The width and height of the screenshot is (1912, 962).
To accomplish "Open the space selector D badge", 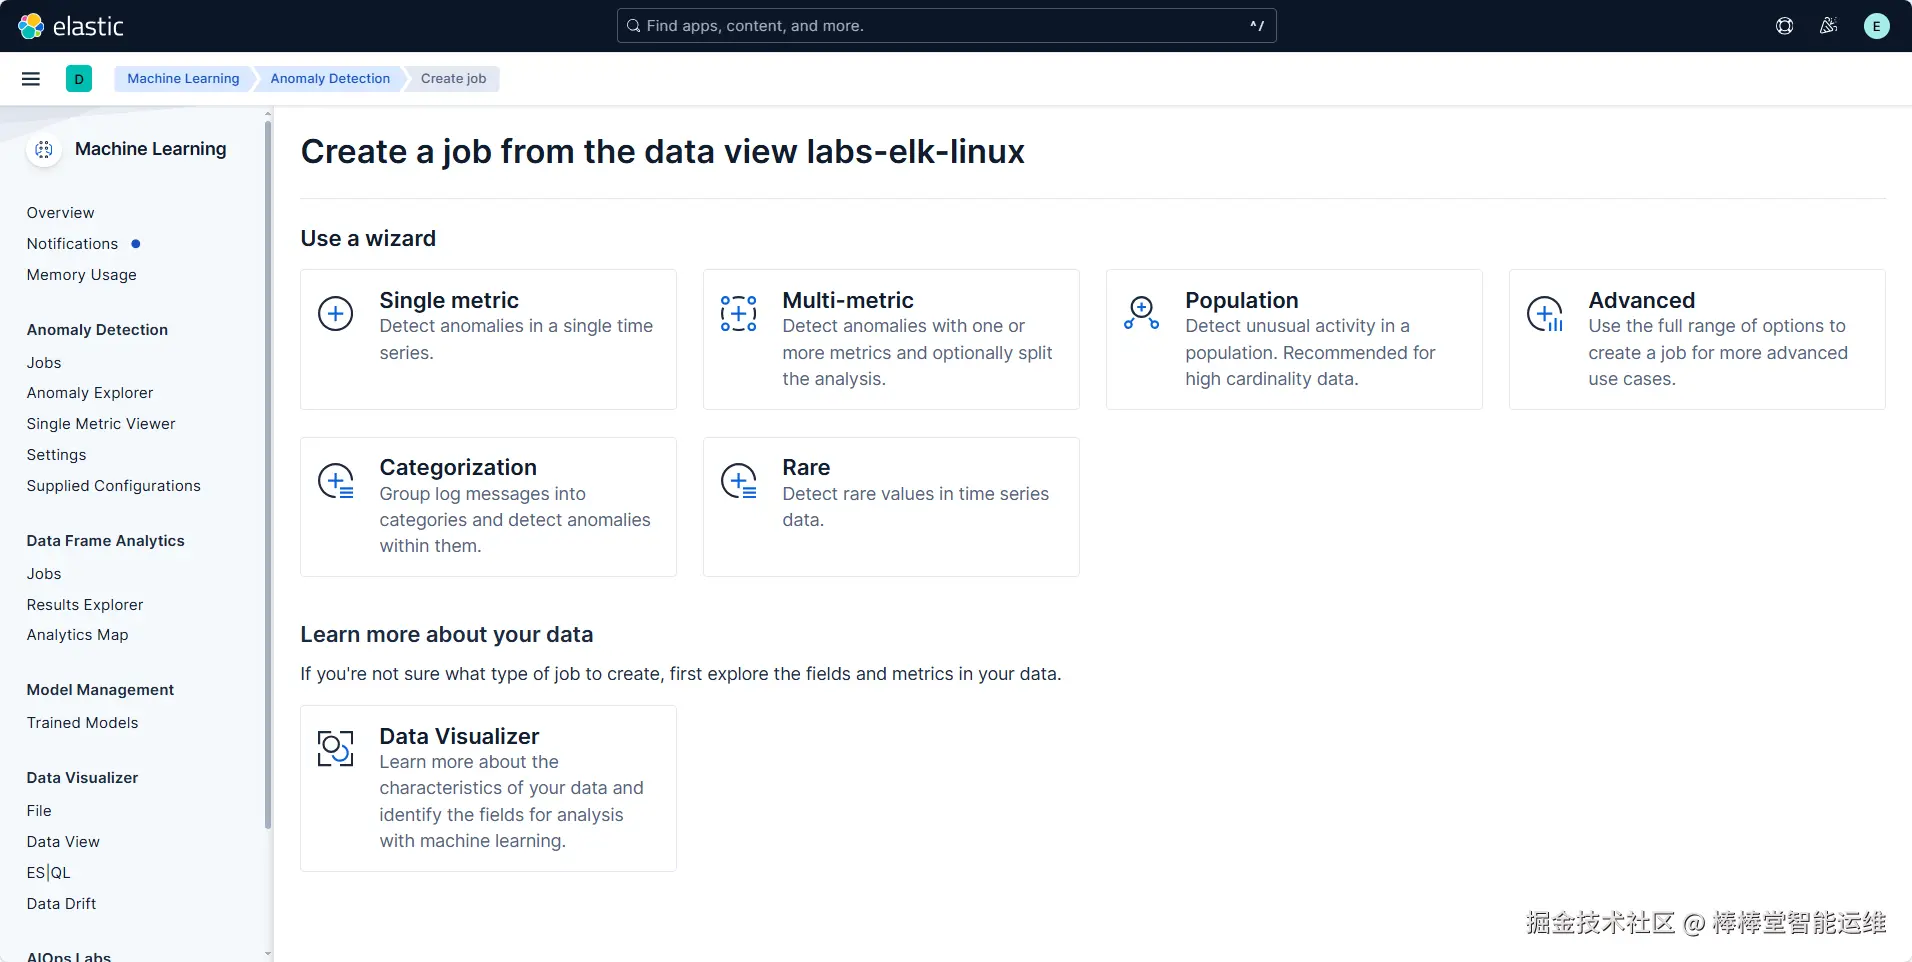I will pyautogui.click(x=79, y=79).
